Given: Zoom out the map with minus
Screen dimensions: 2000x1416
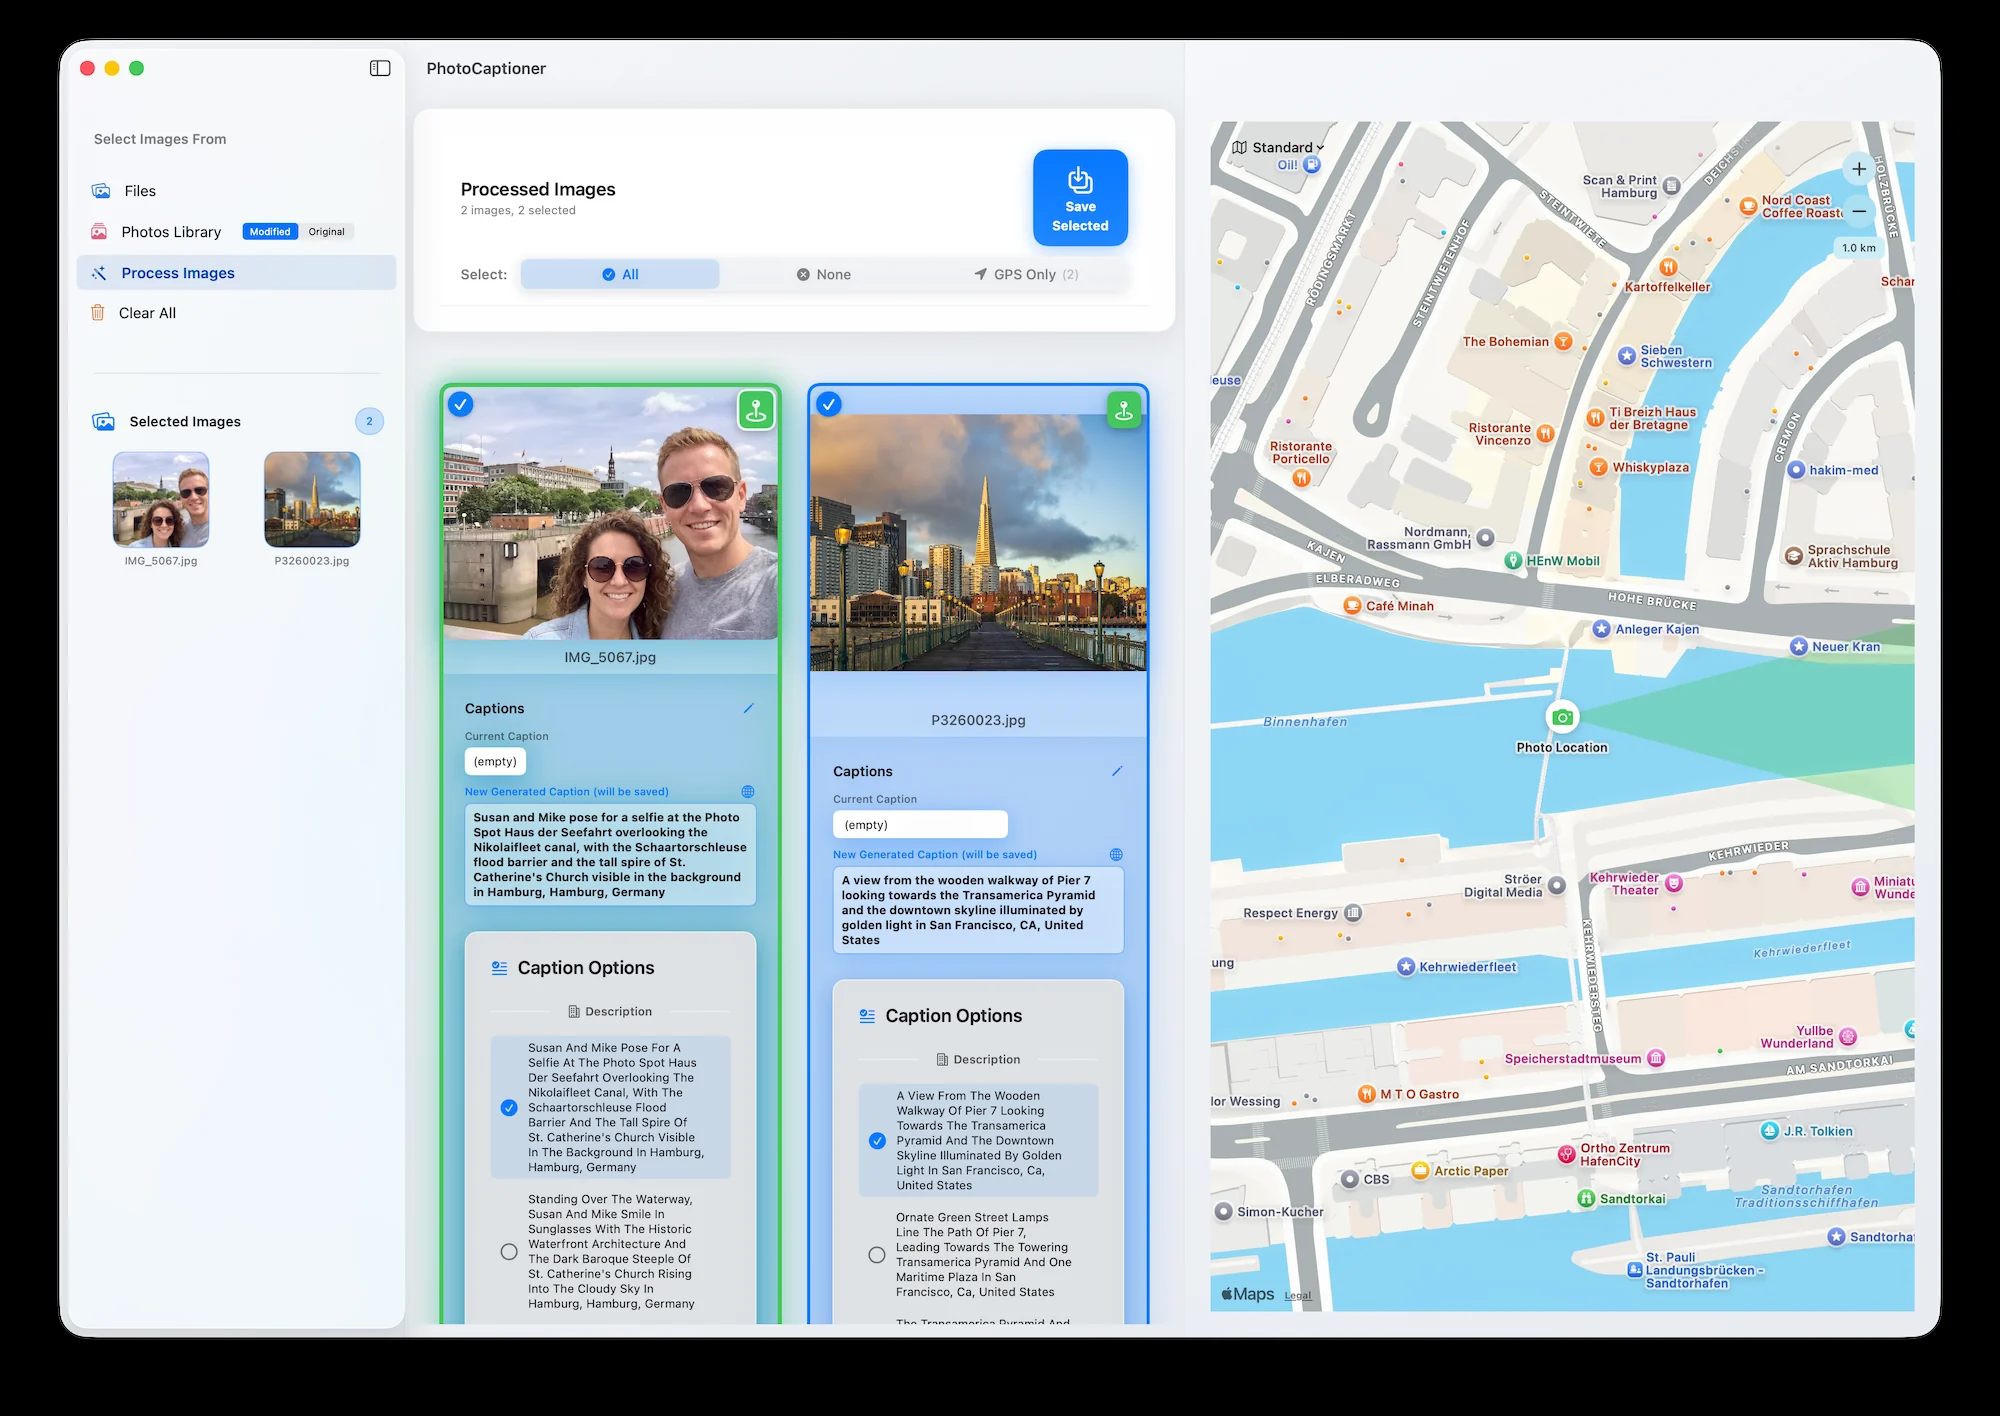Looking at the screenshot, I should click(x=1859, y=211).
